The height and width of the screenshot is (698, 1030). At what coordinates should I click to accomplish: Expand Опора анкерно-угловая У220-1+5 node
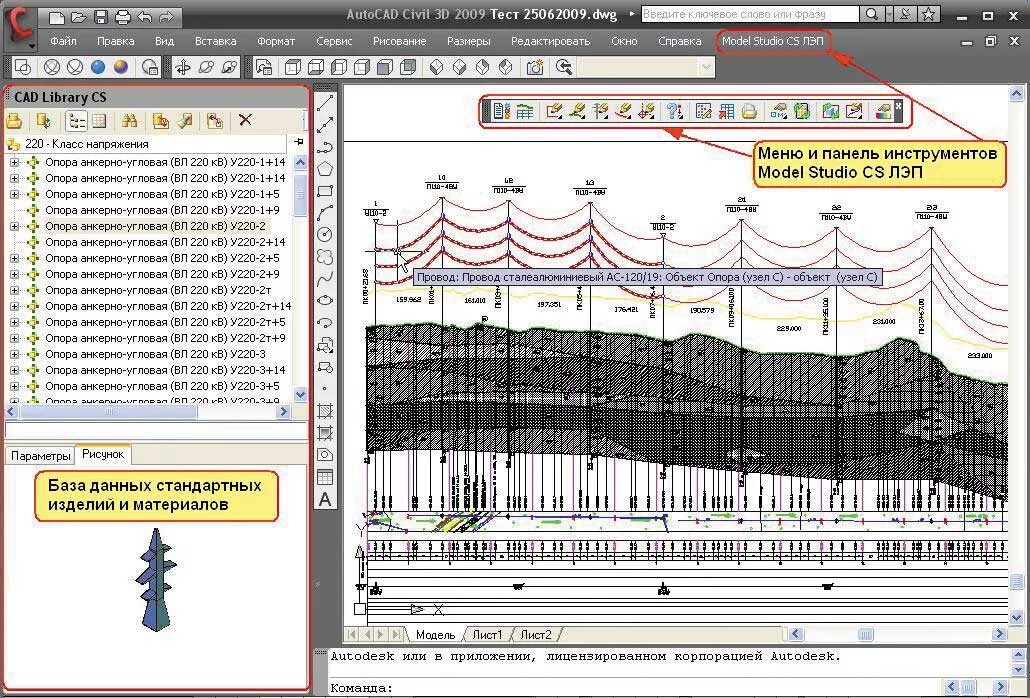coord(14,194)
